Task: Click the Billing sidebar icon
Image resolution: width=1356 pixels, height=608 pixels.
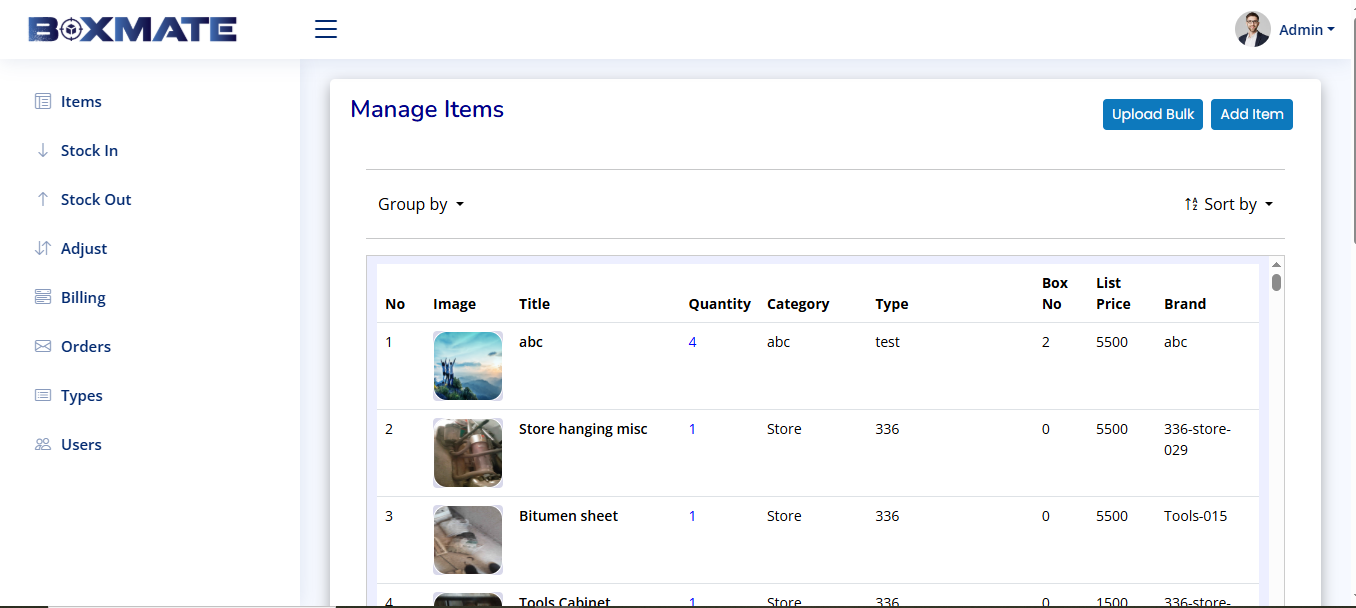Action: pyautogui.click(x=42, y=297)
